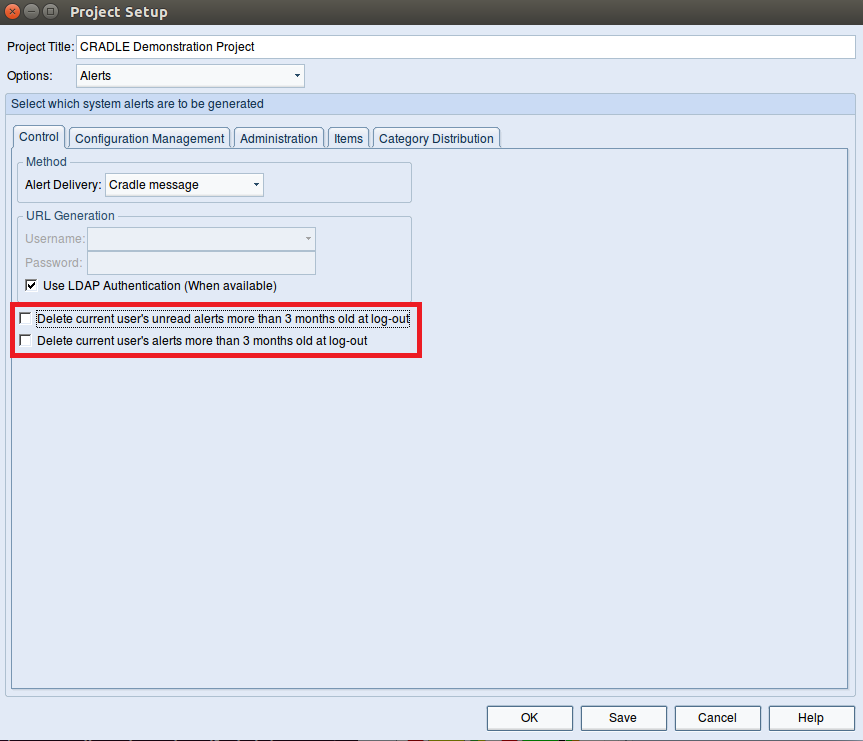The width and height of the screenshot is (863, 741).
Task: Open Help for Project Setup
Action: [x=811, y=718]
